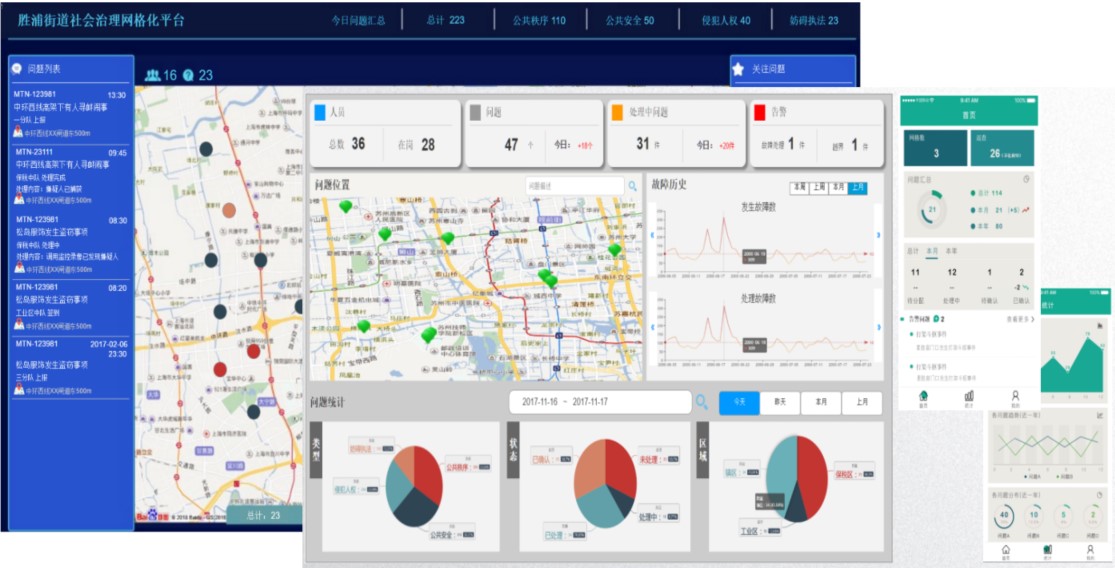Click orange square icon on 处理中问题 card
The image size is (1115, 568).
coord(617,112)
